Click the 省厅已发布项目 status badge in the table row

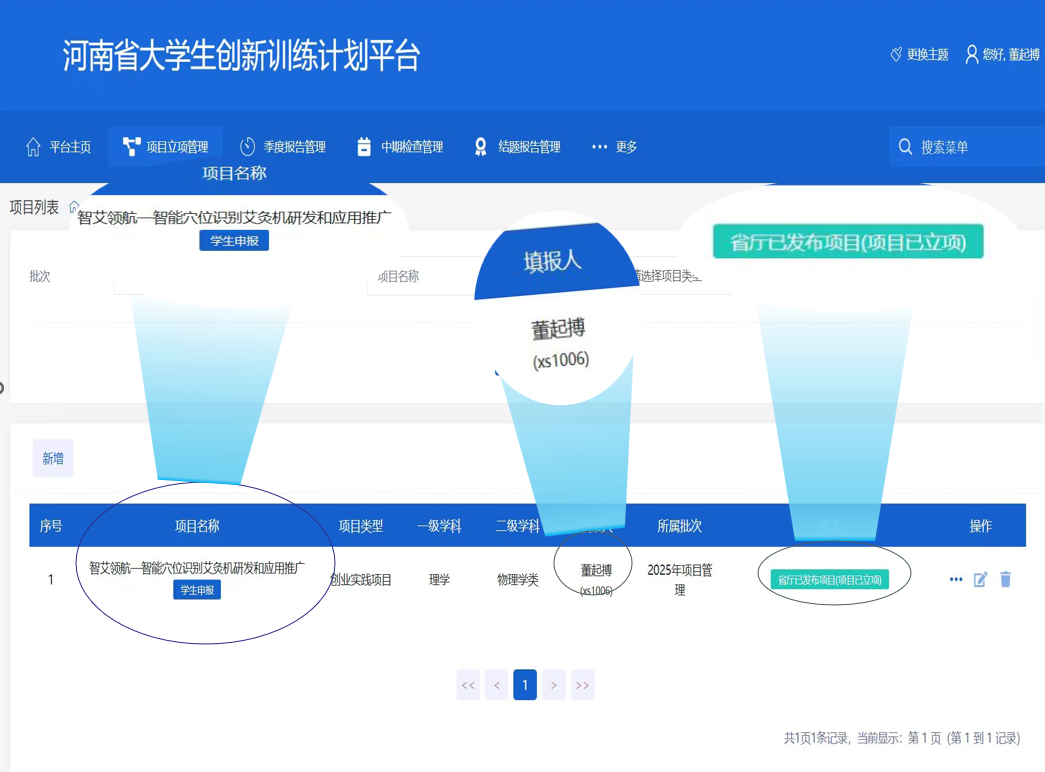pos(830,580)
